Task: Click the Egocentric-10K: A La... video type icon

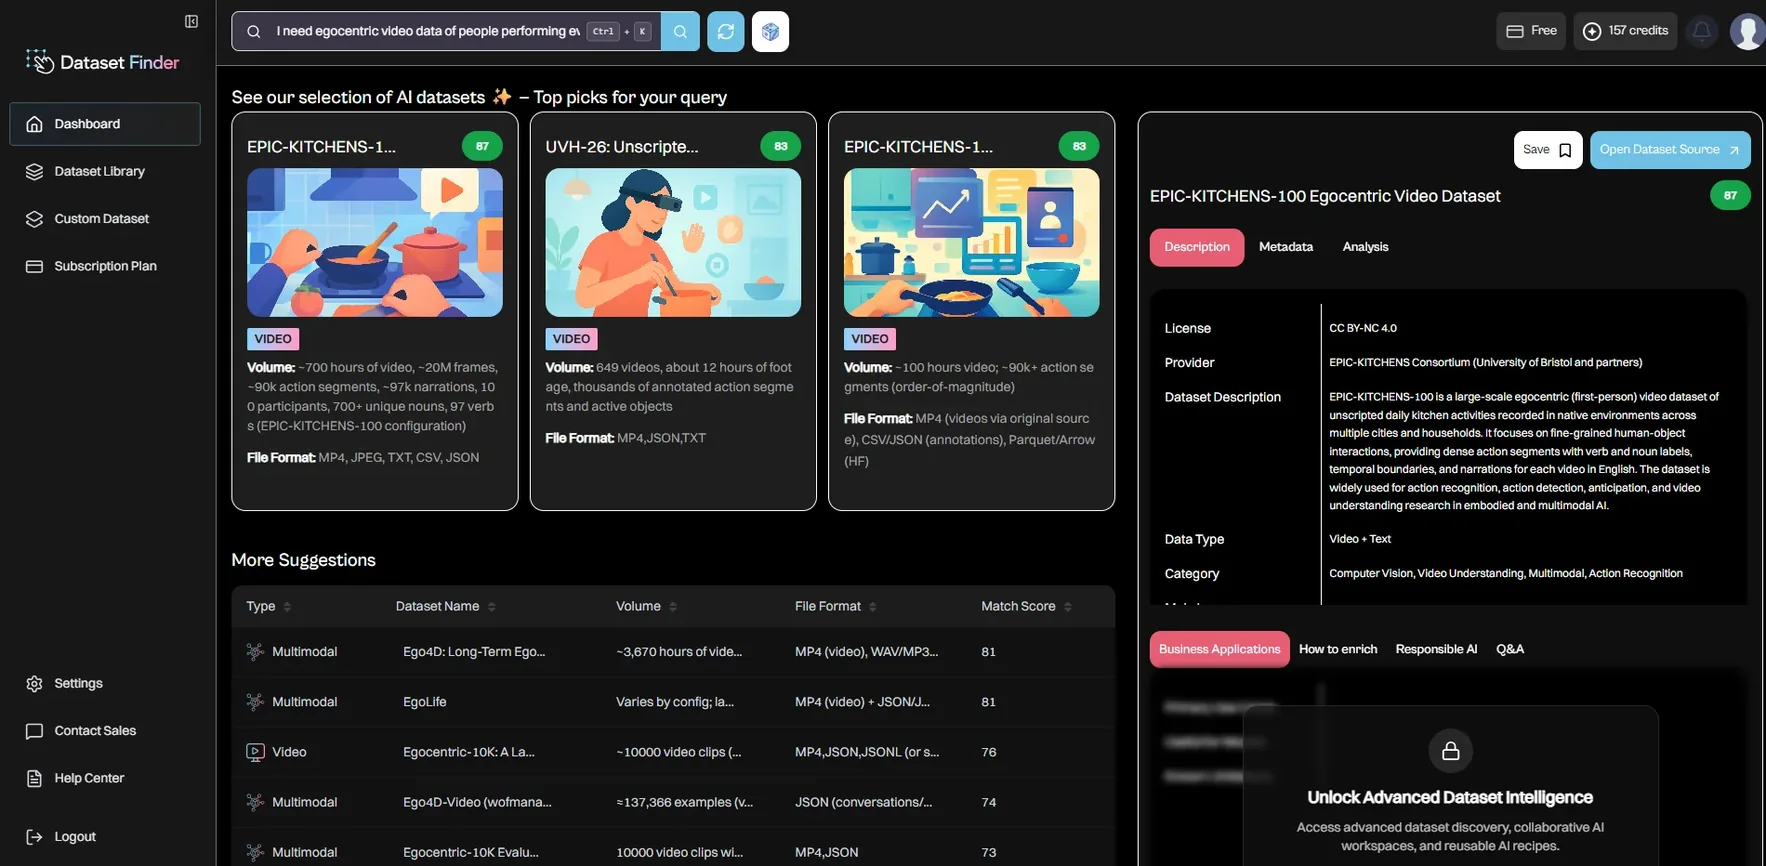Action: (x=255, y=752)
